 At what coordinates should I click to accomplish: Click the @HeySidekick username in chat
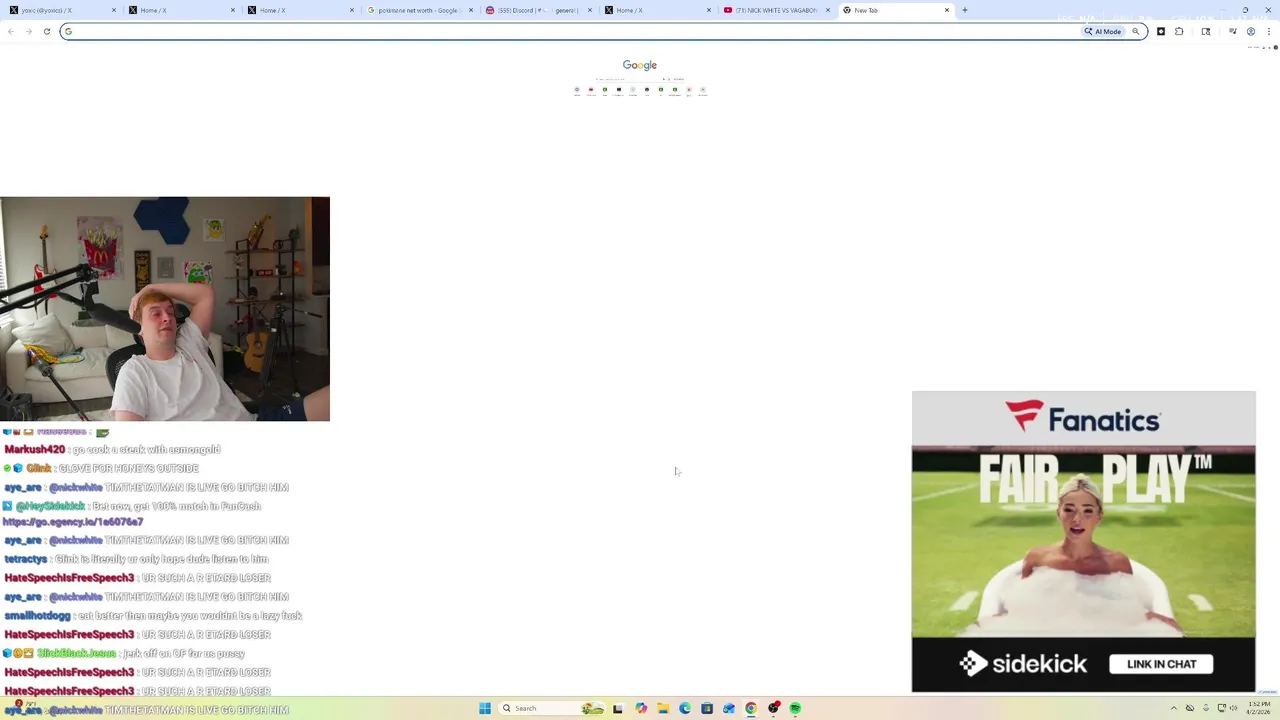coord(50,506)
